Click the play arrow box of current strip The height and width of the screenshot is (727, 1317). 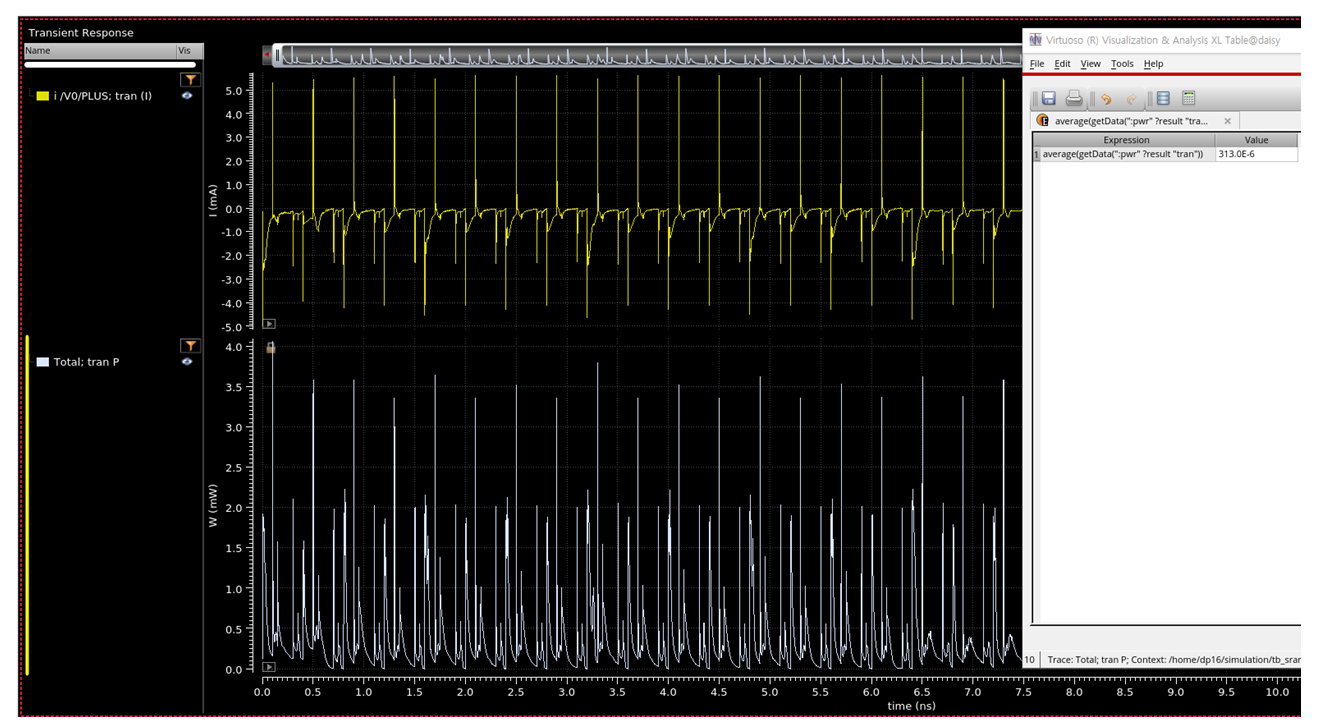(269, 324)
